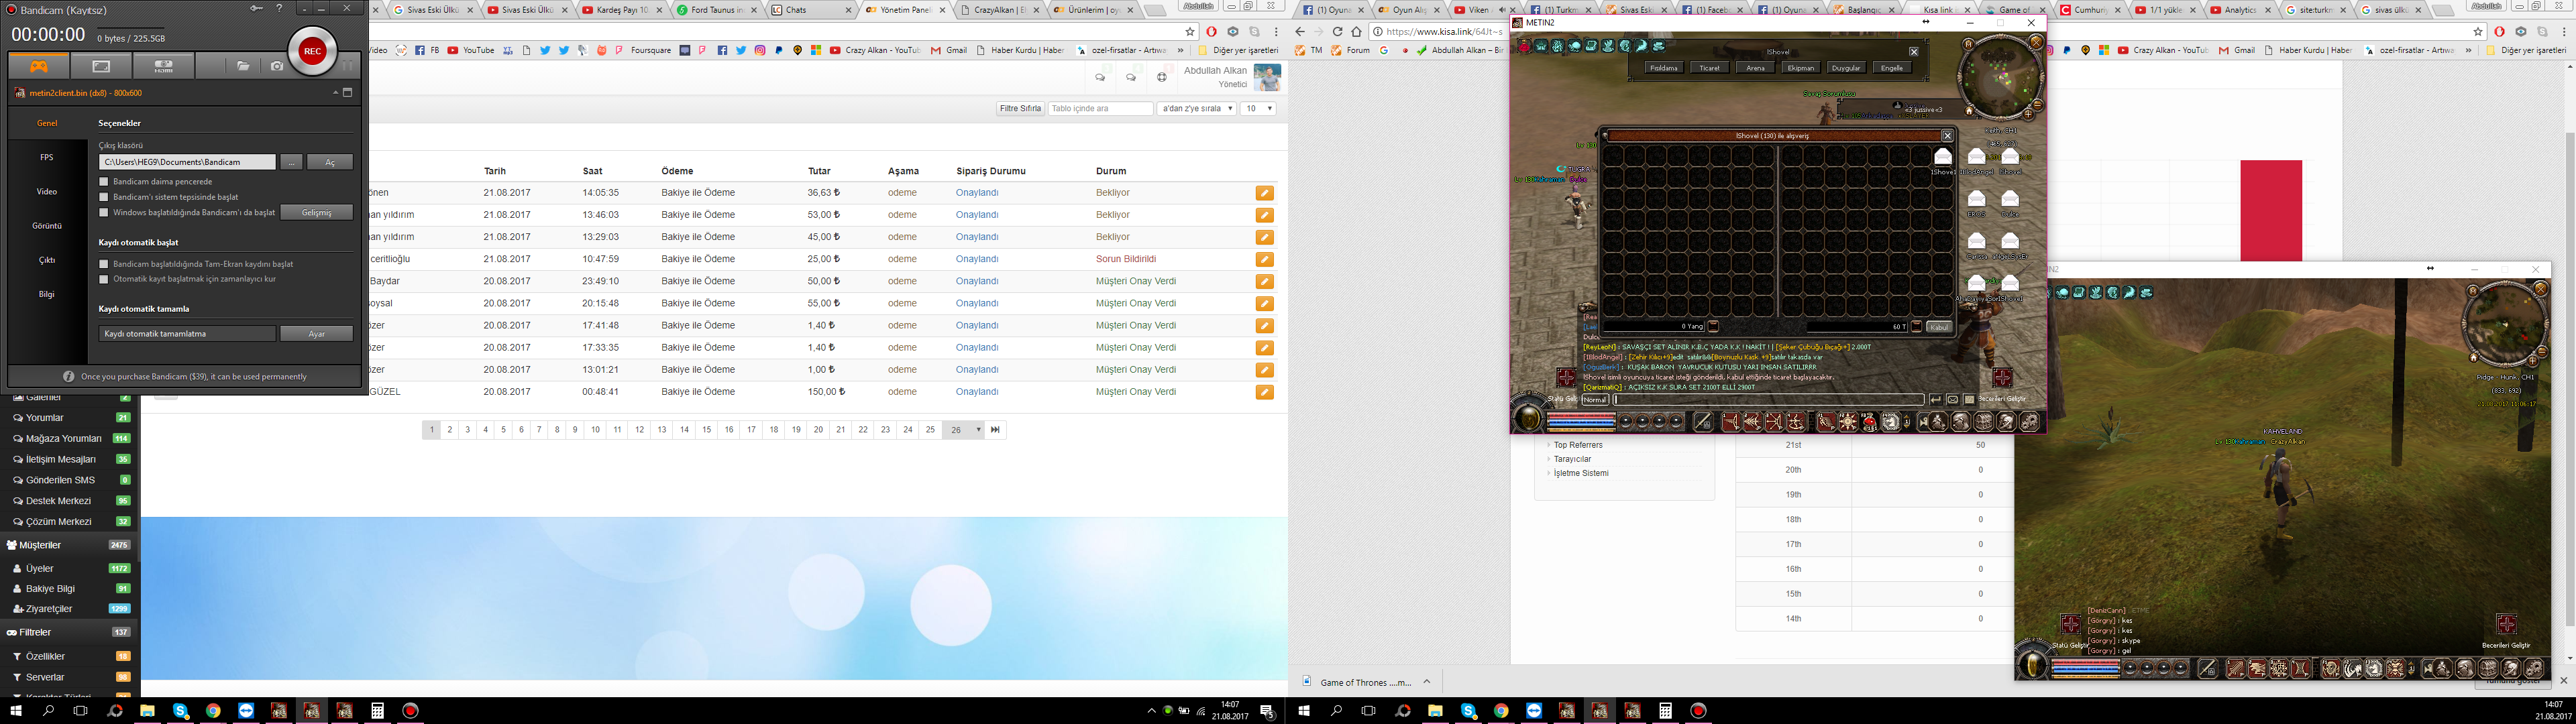Click Kabul button in trade window
The width and height of the screenshot is (2576, 724).
point(1939,327)
